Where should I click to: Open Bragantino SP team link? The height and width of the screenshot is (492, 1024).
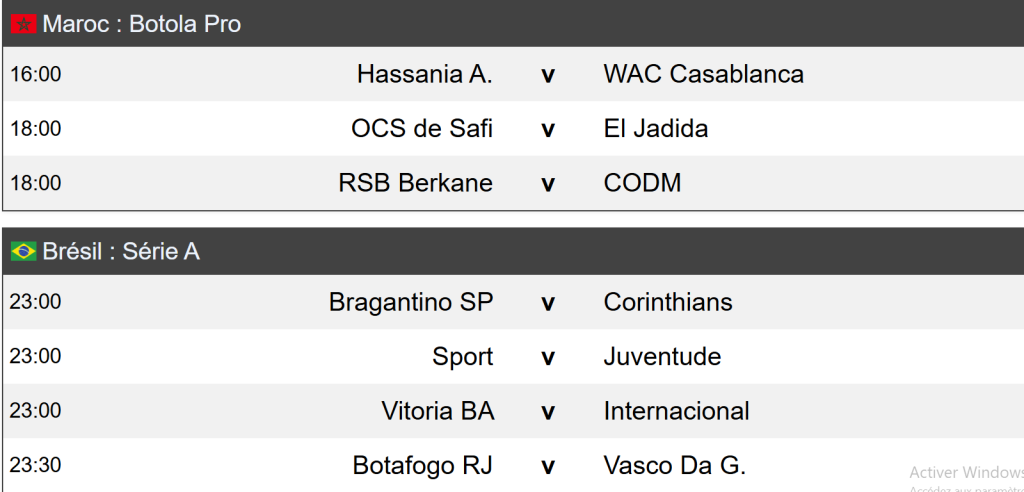(x=411, y=302)
